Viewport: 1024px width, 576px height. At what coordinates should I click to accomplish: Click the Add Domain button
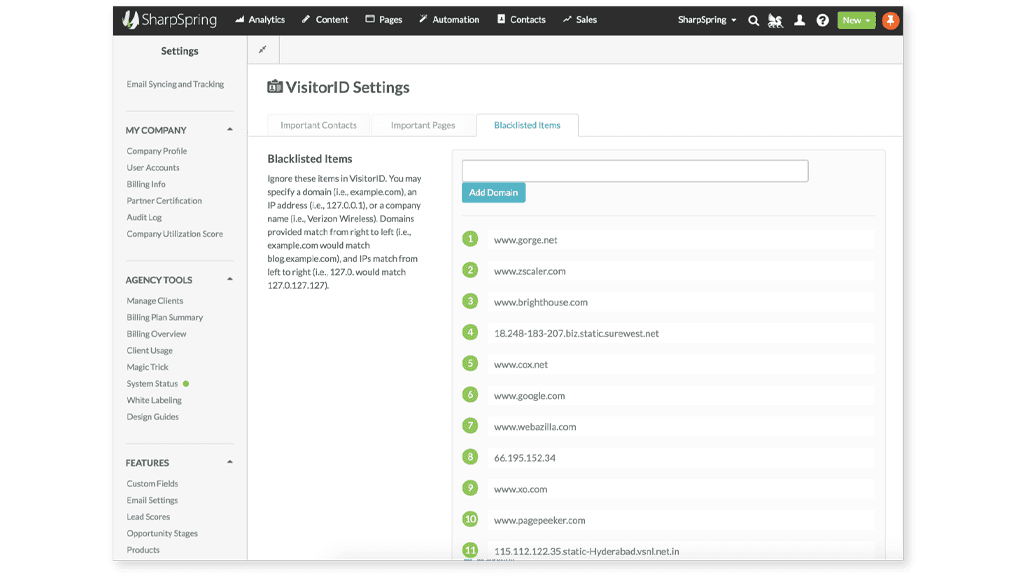point(493,193)
